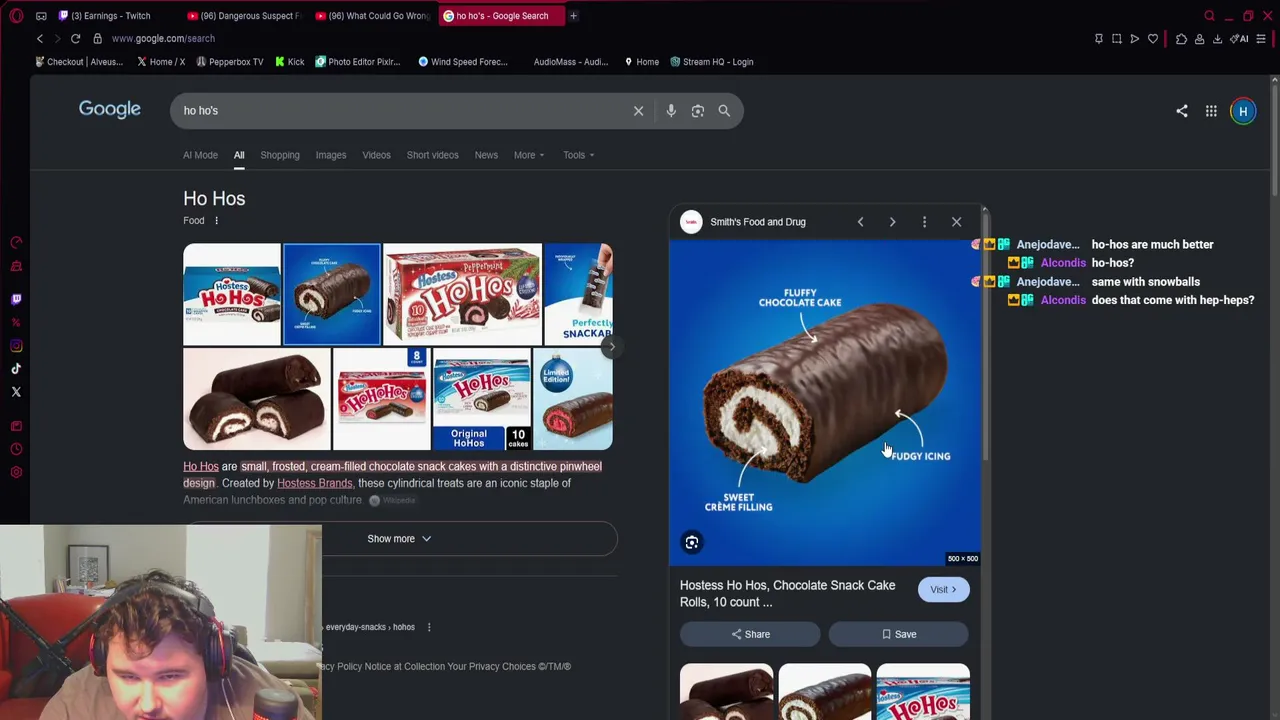Search inside the Ho Hos preview image with Lens
This screenshot has width=1280, height=720.
point(692,542)
